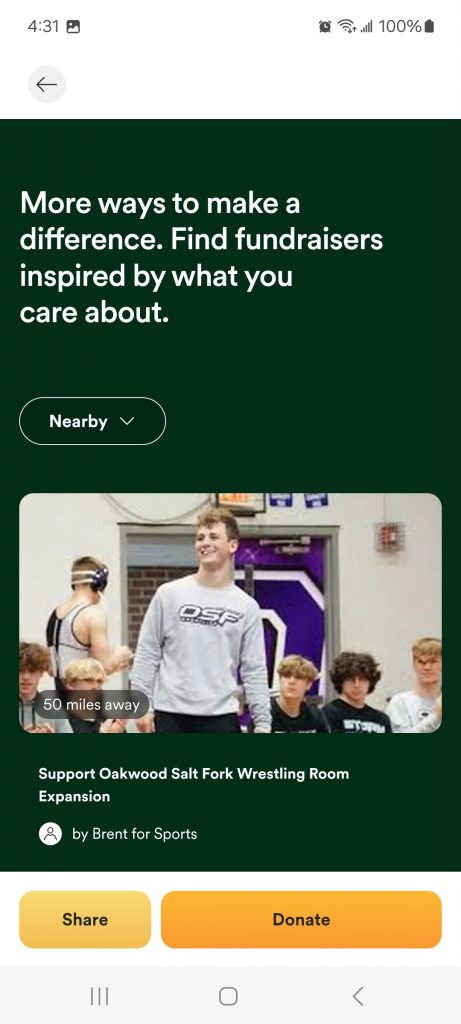Image resolution: width=461 pixels, height=1024 pixels.
Task: Tap the back arrow icon
Action: coord(46,84)
